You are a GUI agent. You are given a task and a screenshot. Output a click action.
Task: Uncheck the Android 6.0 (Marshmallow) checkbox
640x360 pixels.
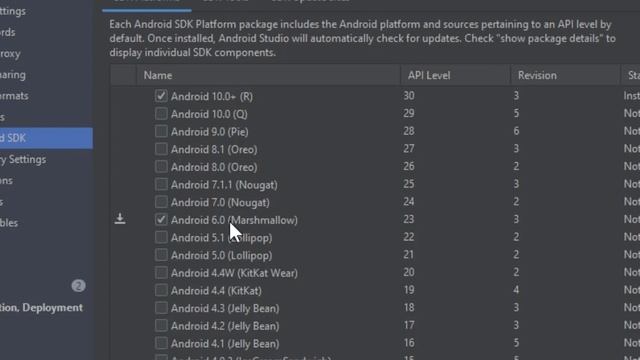161,220
